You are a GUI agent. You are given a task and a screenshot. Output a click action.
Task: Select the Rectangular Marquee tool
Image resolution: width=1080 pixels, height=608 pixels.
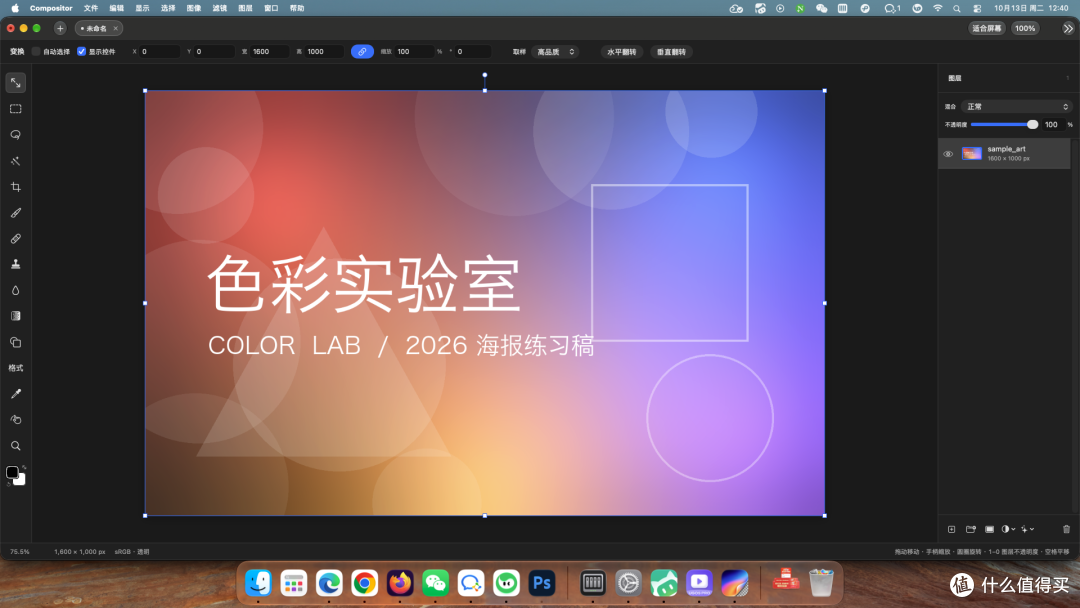coord(15,109)
